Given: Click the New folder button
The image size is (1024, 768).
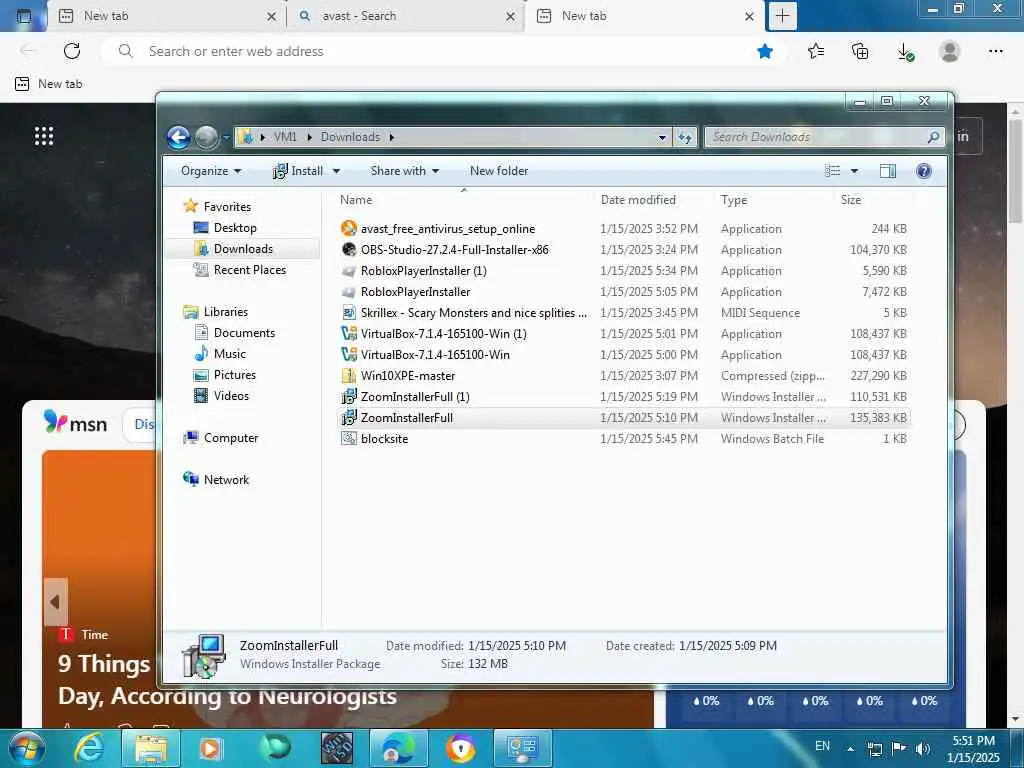Looking at the screenshot, I should coord(499,171).
